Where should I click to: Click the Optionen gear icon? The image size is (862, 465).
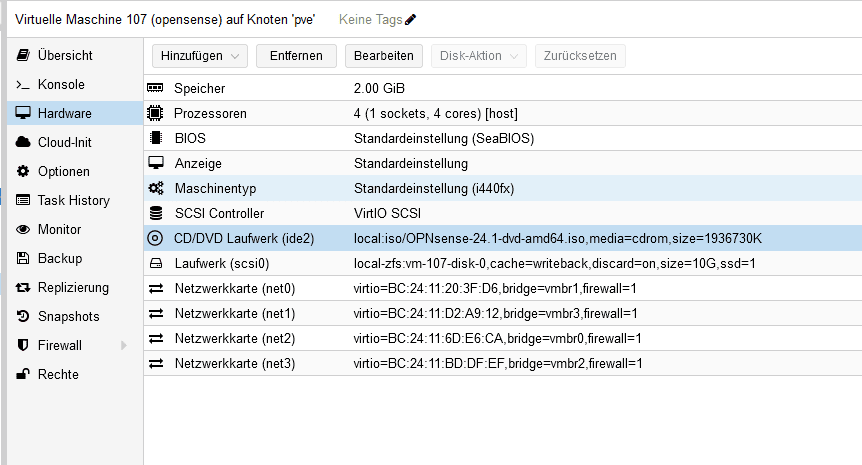click(x=23, y=172)
